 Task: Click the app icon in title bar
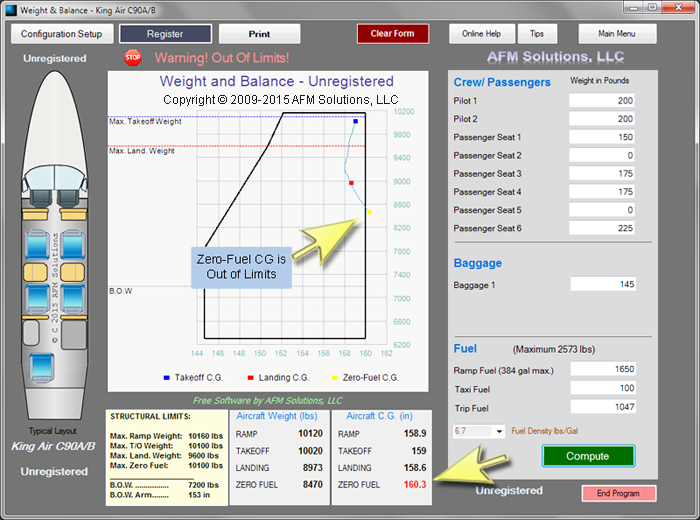coord(11,10)
